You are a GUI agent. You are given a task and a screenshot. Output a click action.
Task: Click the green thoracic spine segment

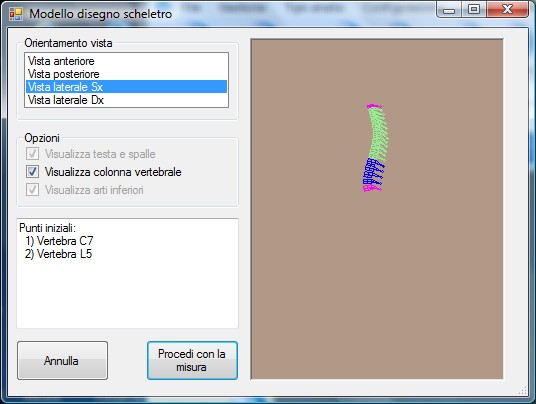tap(378, 134)
